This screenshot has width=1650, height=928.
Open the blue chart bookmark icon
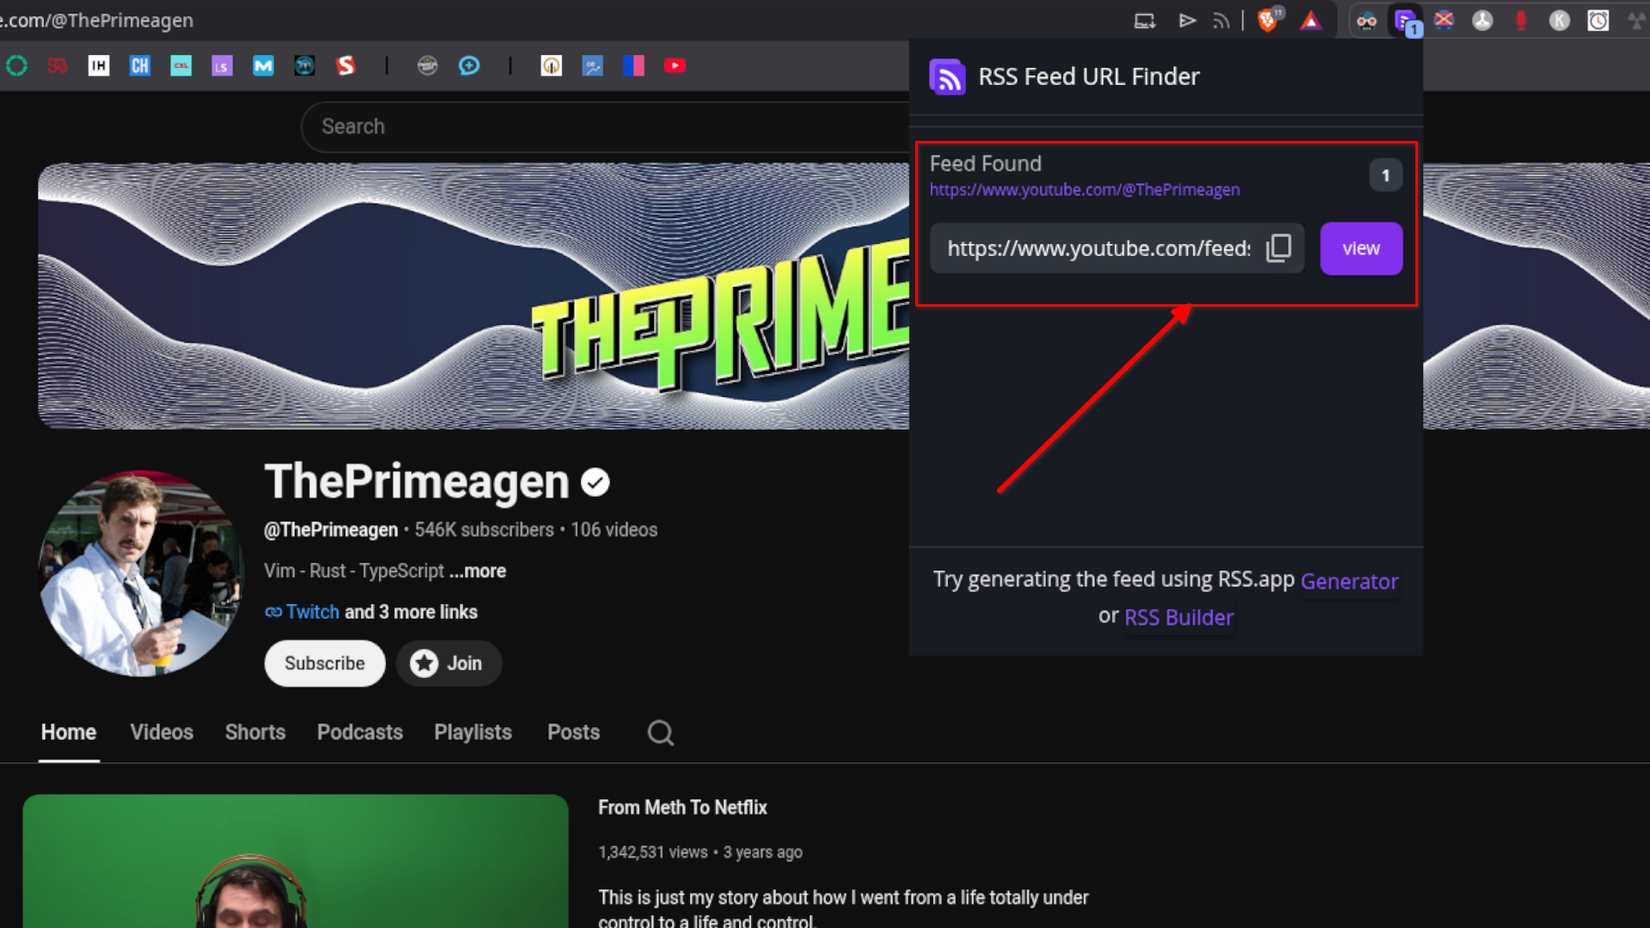click(x=593, y=66)
